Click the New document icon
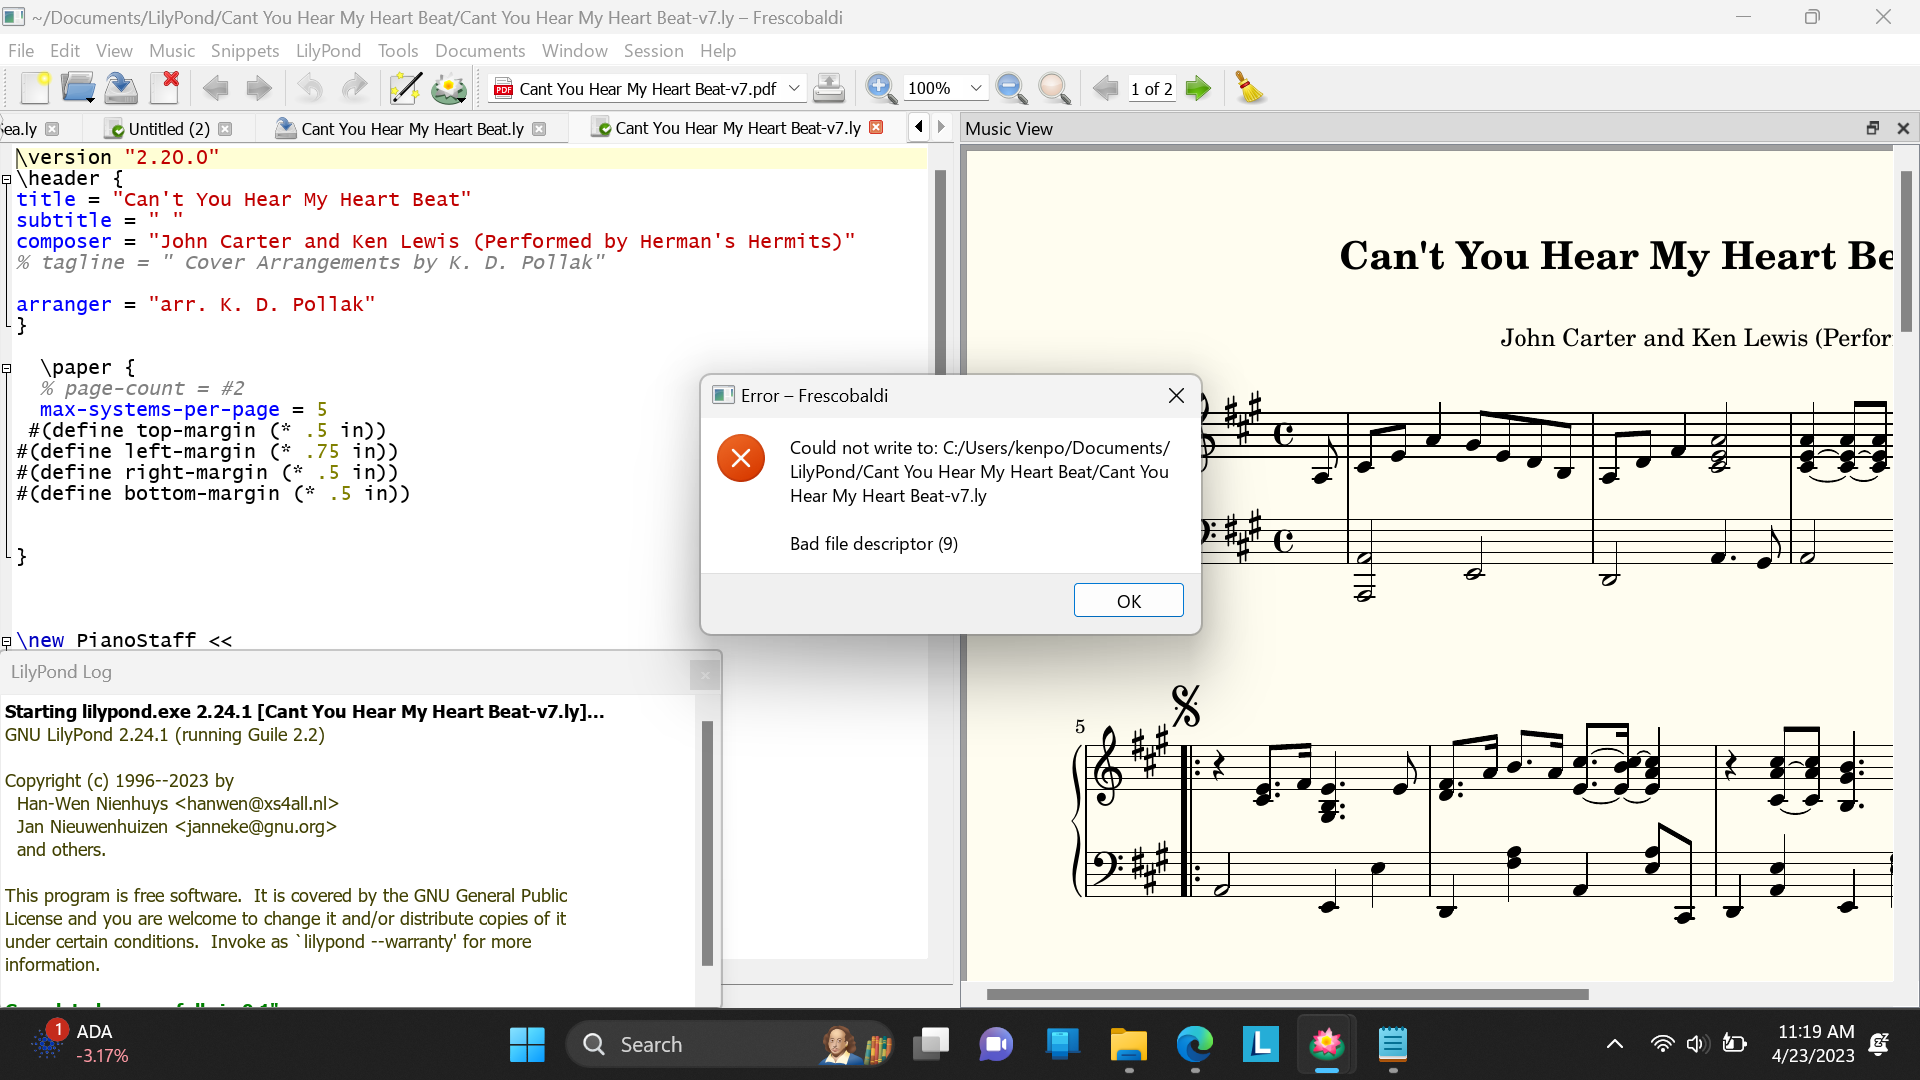 point(35,89)
